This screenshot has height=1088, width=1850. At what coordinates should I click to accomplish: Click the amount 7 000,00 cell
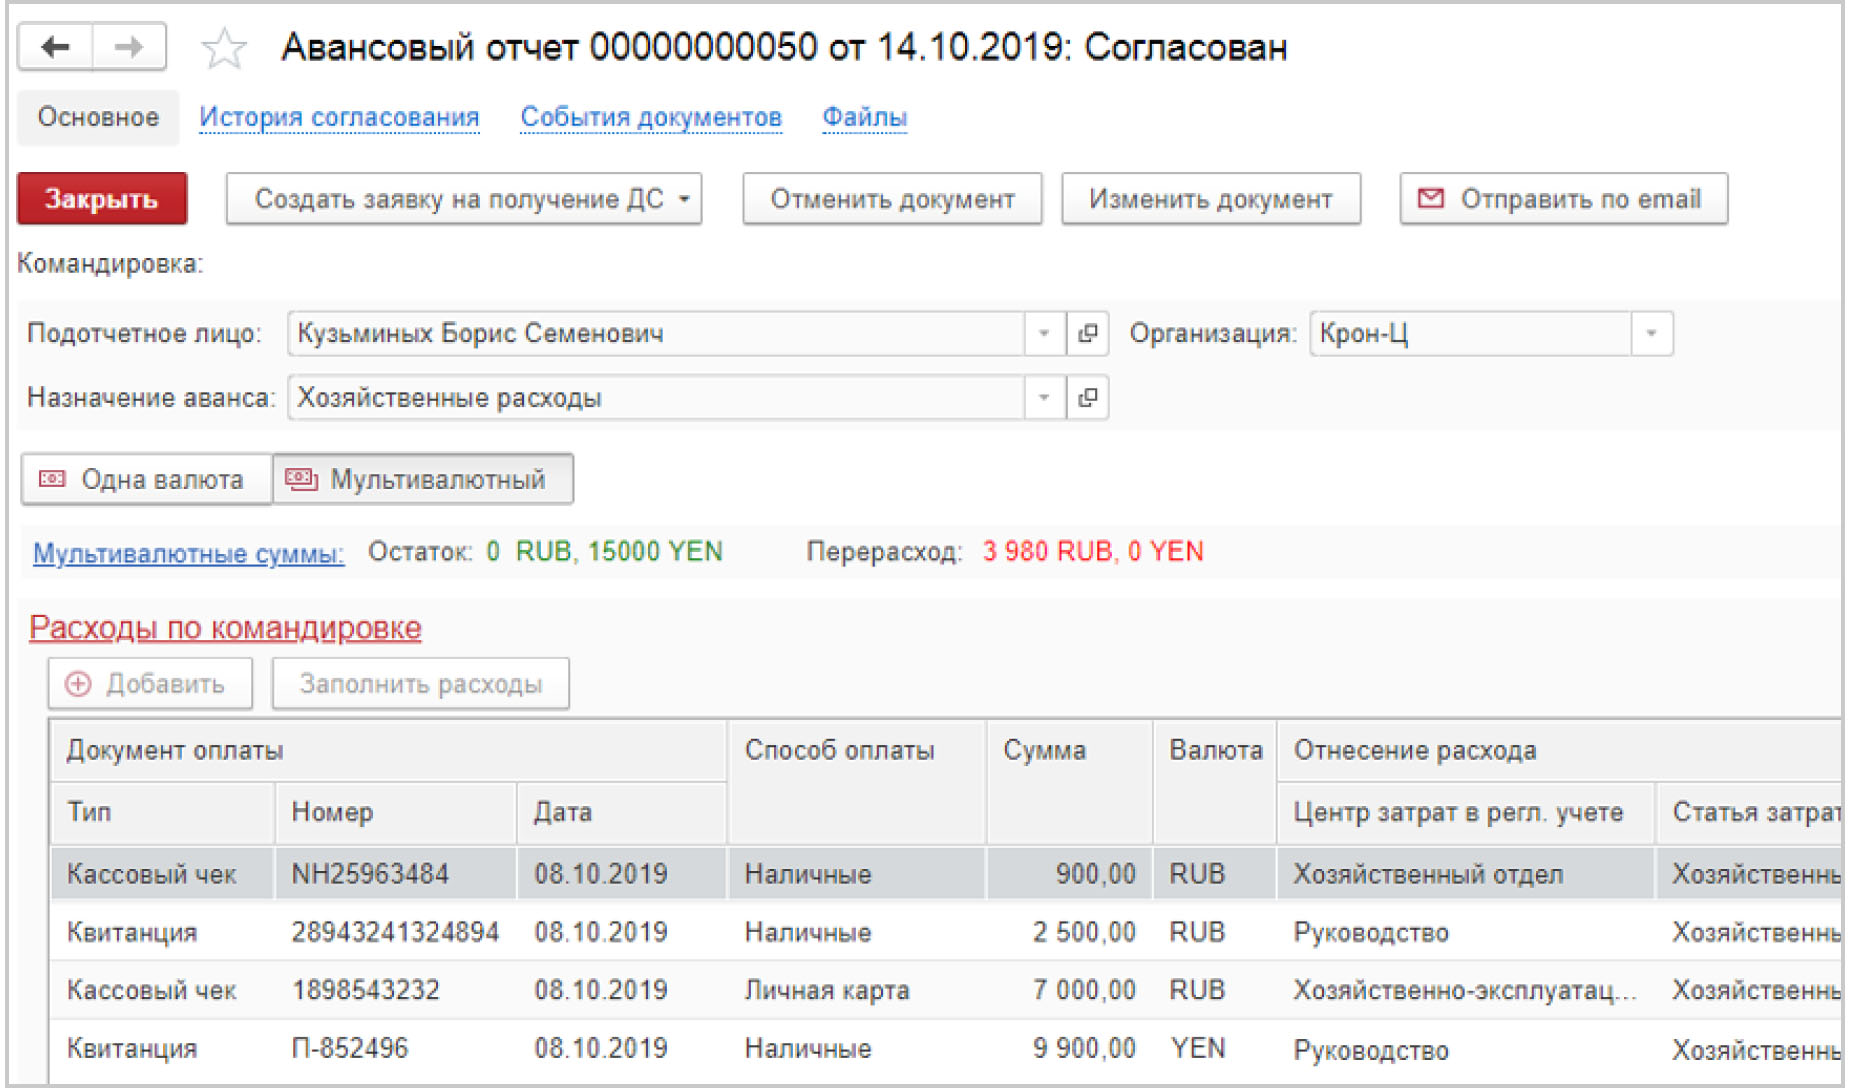(1069, 990)
